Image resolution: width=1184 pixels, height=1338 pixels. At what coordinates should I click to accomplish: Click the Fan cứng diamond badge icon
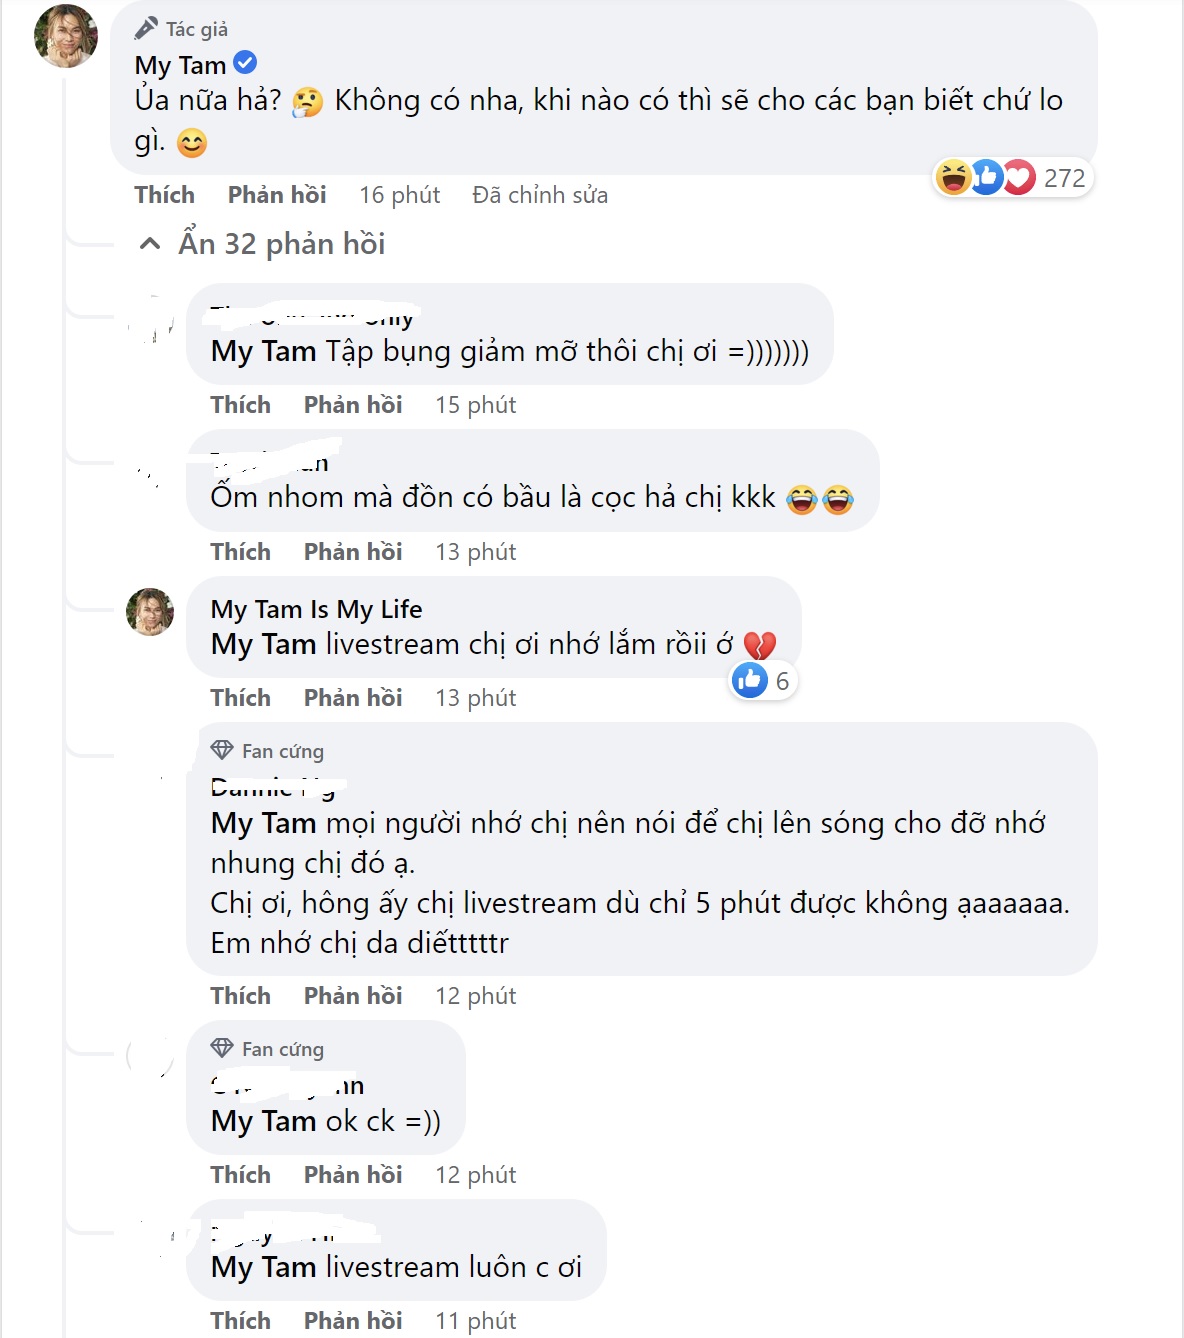coord(222,750)
